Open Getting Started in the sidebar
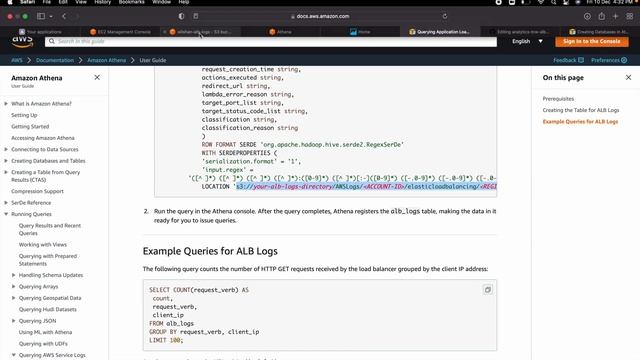Screen dimensions: 640x360 click(x=30, y=127)
